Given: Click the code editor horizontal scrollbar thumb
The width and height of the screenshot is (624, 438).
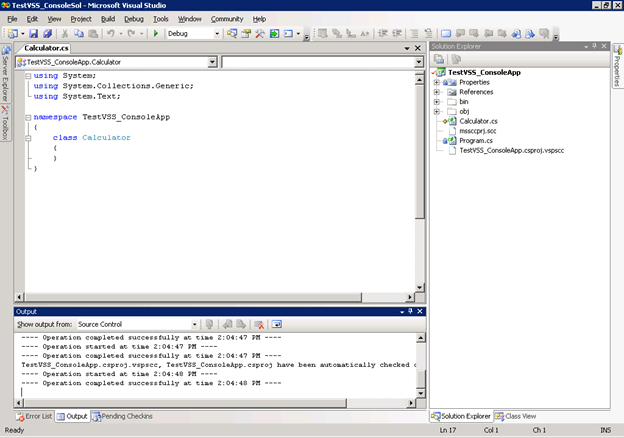Looking at the screenshot, I should point(193,297).
